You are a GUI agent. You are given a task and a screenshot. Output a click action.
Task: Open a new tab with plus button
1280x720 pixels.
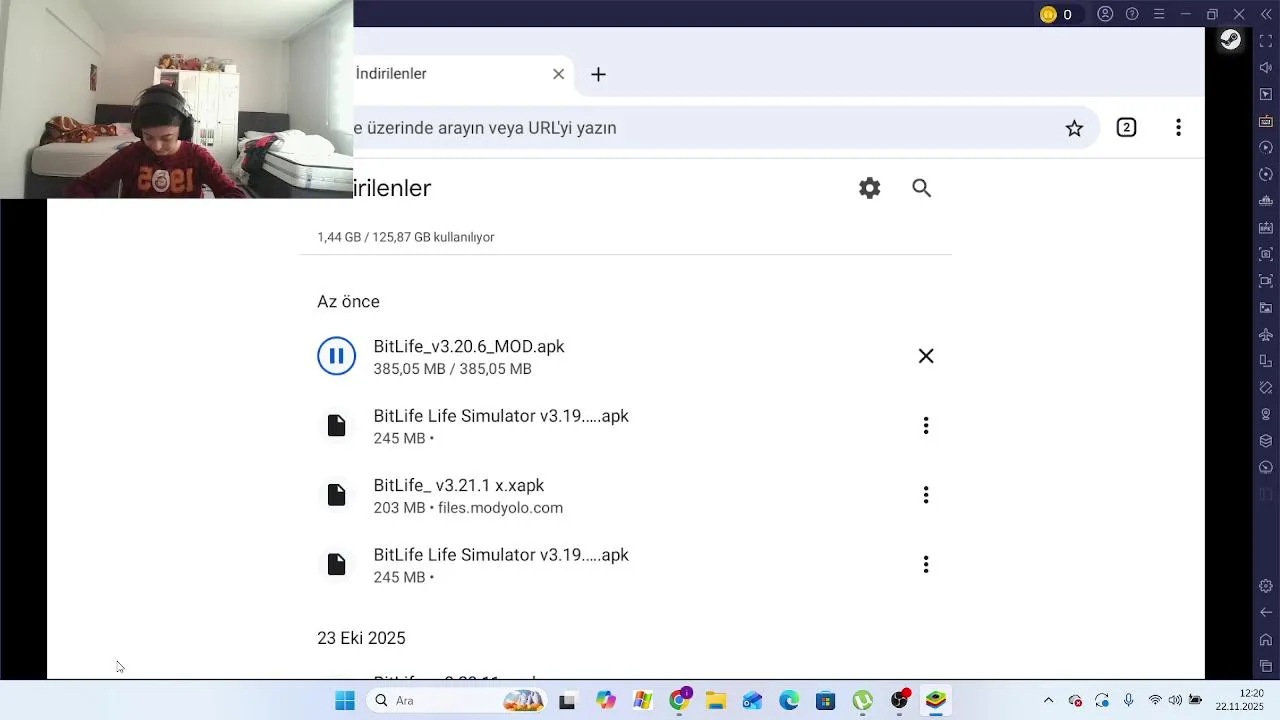point(598,74)
